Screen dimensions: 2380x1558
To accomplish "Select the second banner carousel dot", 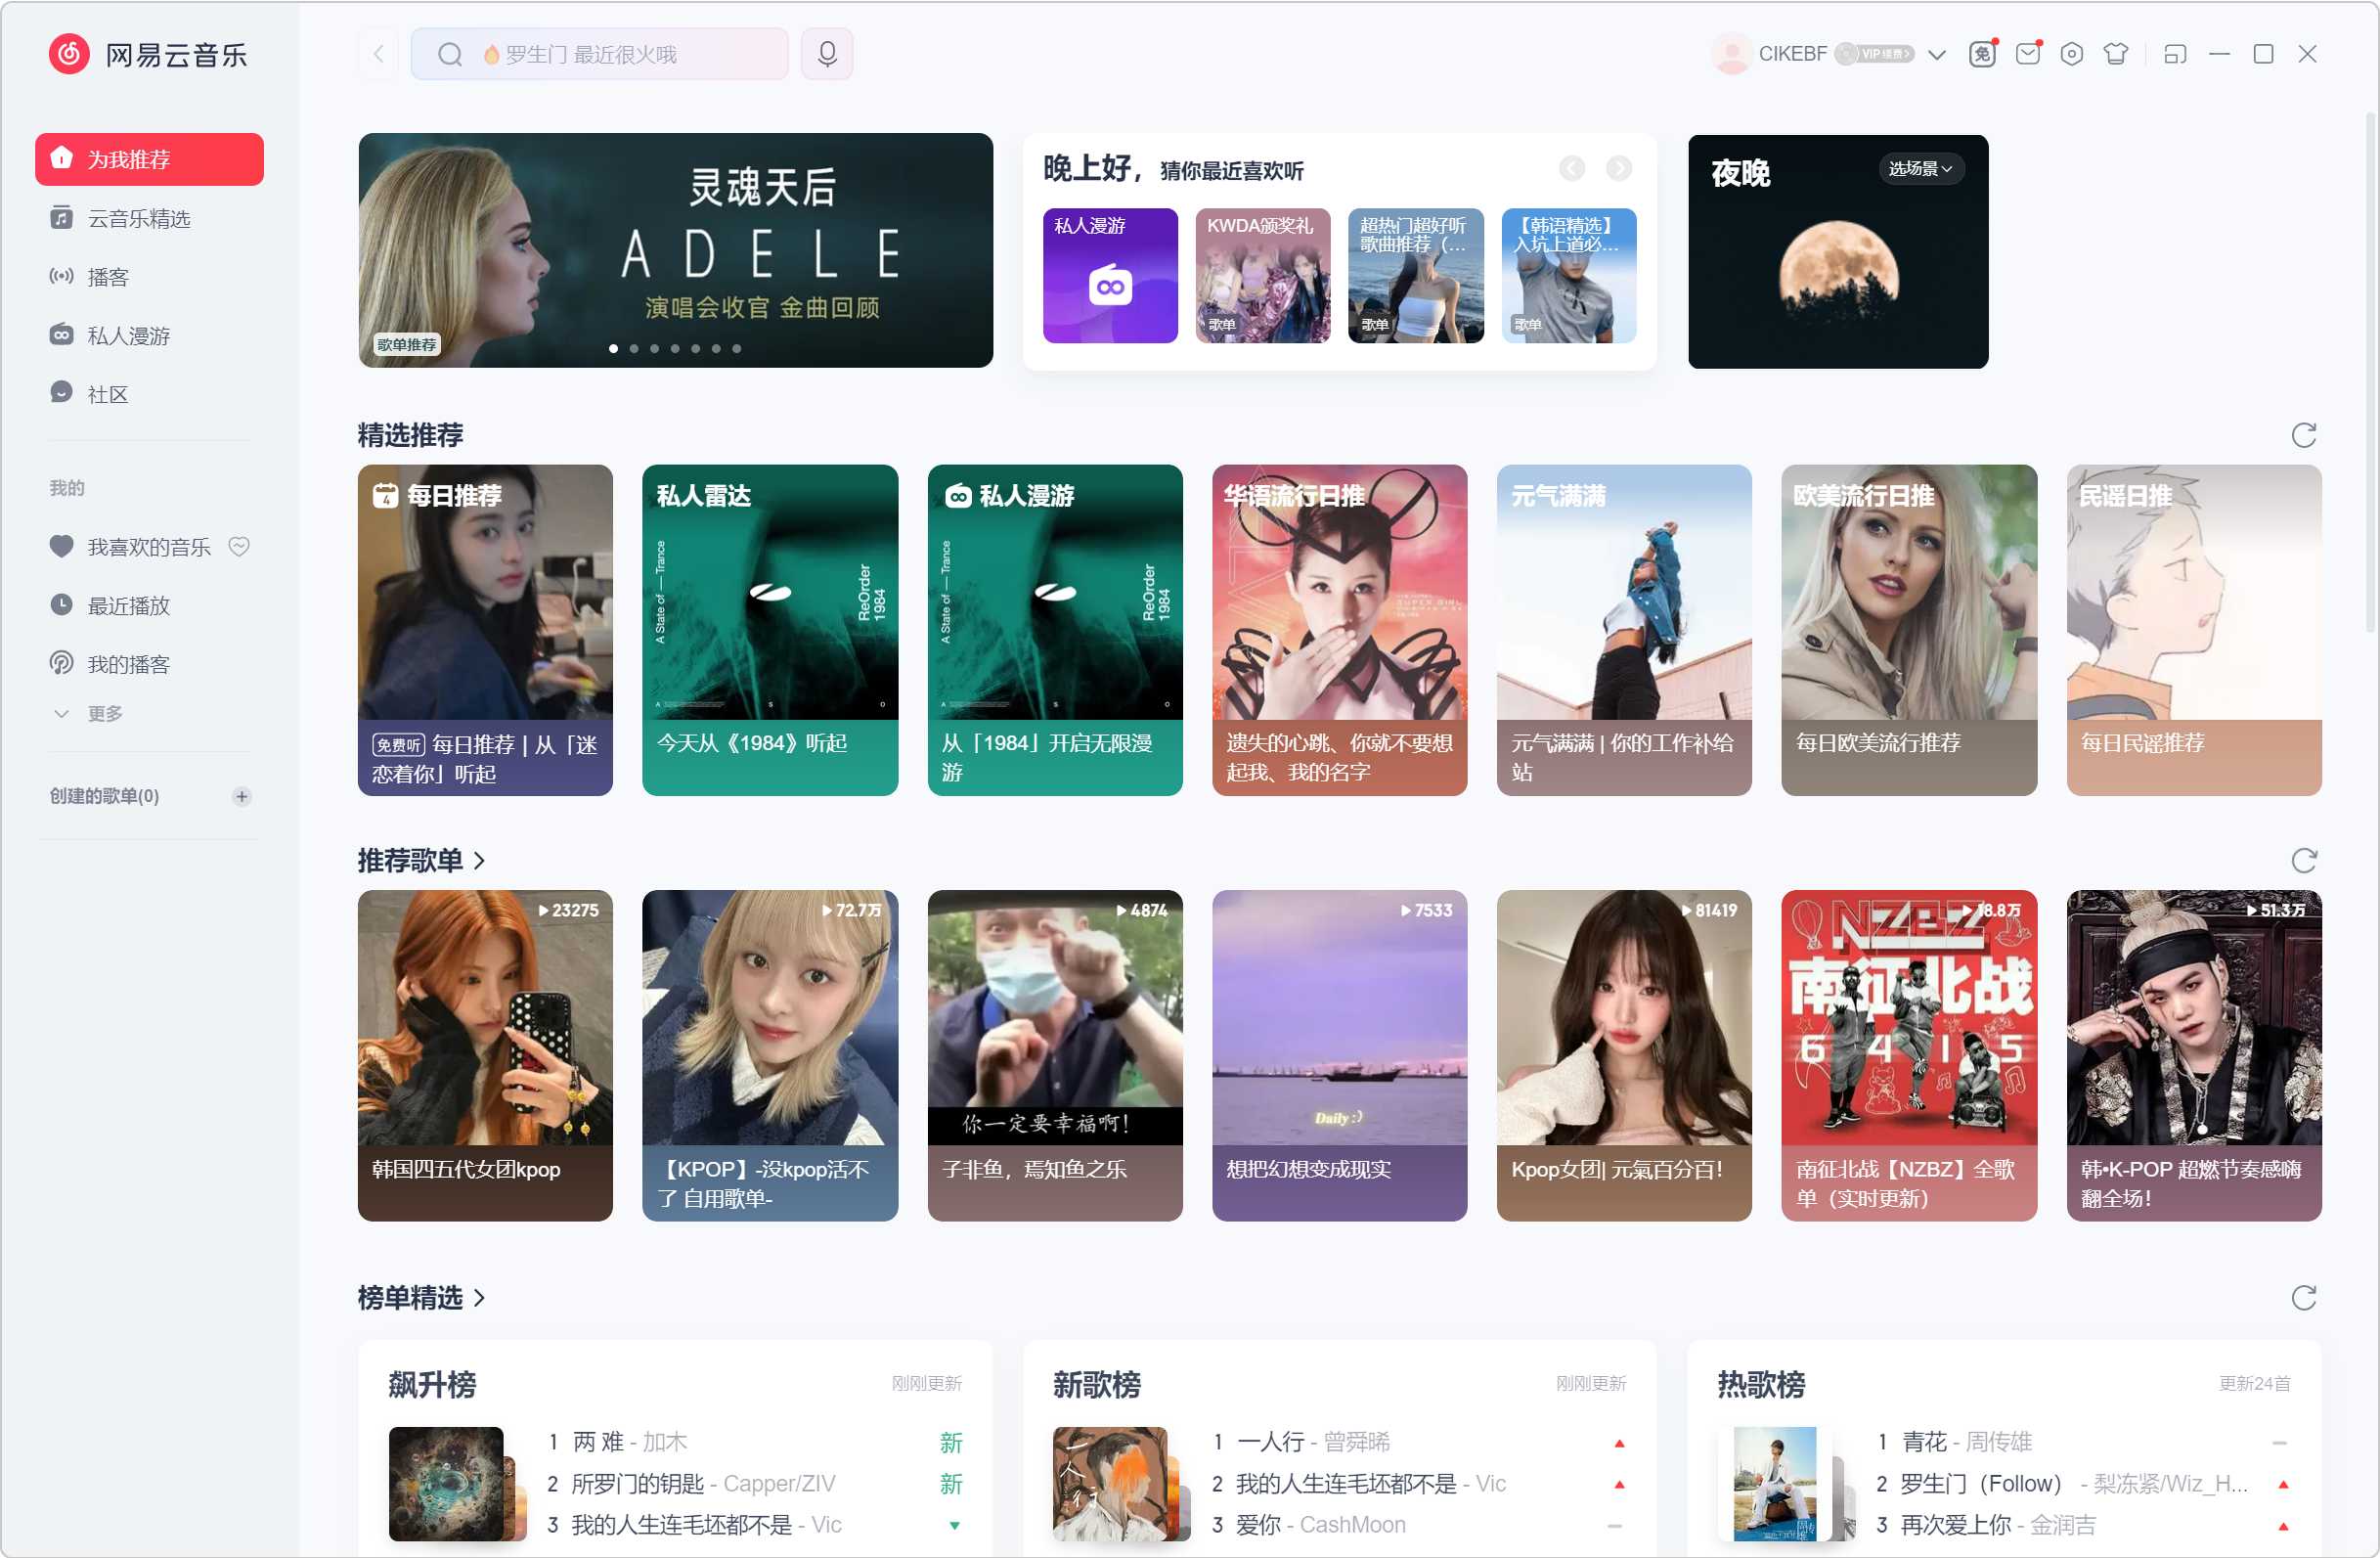I will (634, 348).
